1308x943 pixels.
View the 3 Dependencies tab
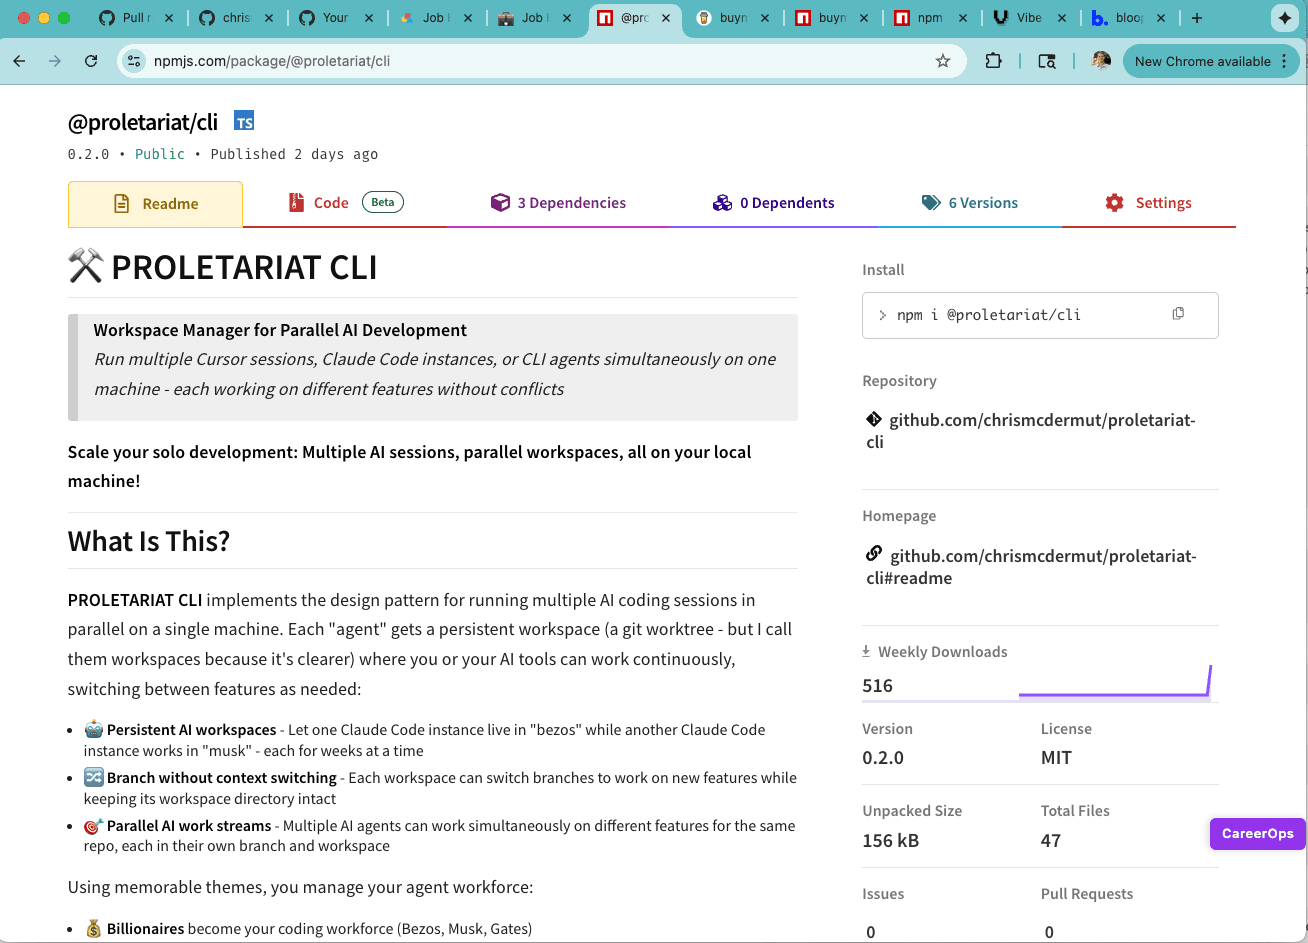(558, 203)
